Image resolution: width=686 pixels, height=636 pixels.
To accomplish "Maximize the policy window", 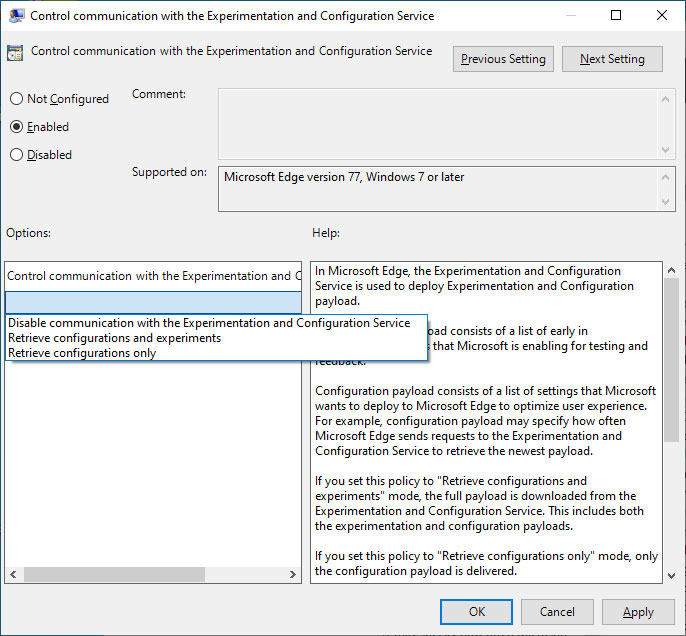I will (x=616, y=15).
